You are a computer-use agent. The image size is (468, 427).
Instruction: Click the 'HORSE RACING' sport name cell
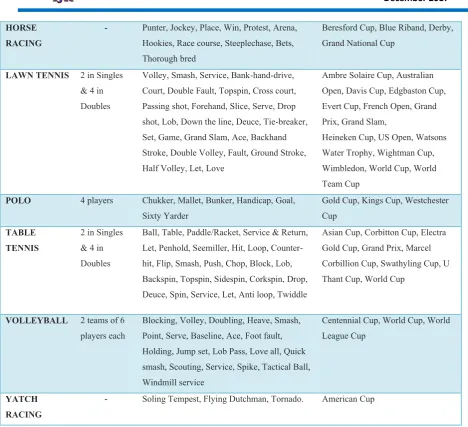point(24,35)
